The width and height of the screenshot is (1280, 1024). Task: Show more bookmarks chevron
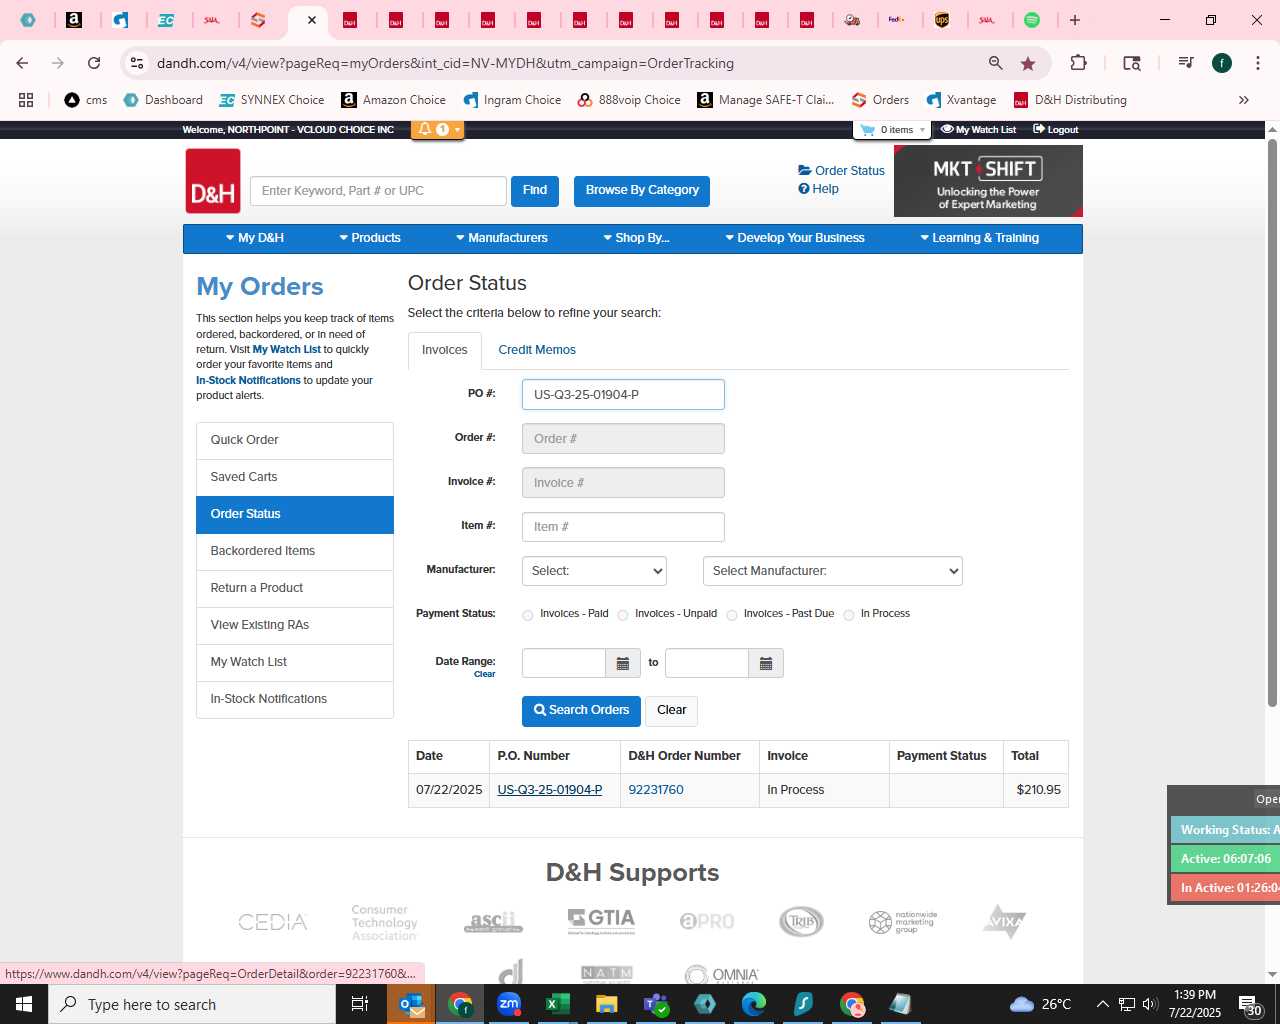click(x=1244, y=100)
